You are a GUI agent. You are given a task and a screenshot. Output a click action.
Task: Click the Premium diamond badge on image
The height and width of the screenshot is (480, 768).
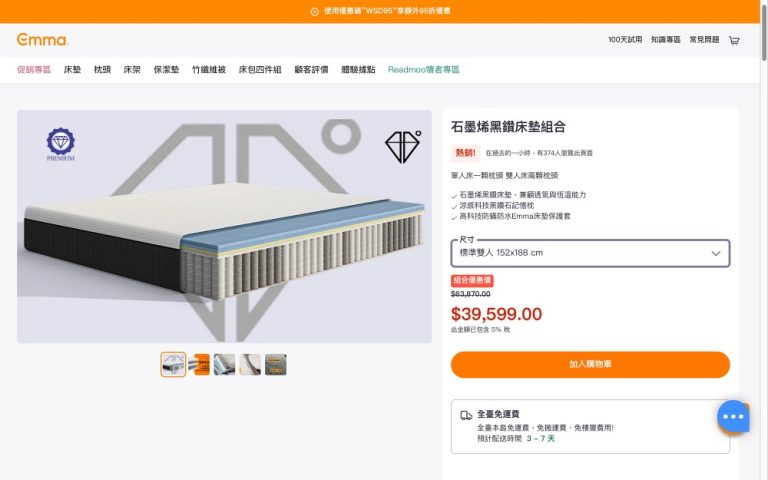[61, 144]
